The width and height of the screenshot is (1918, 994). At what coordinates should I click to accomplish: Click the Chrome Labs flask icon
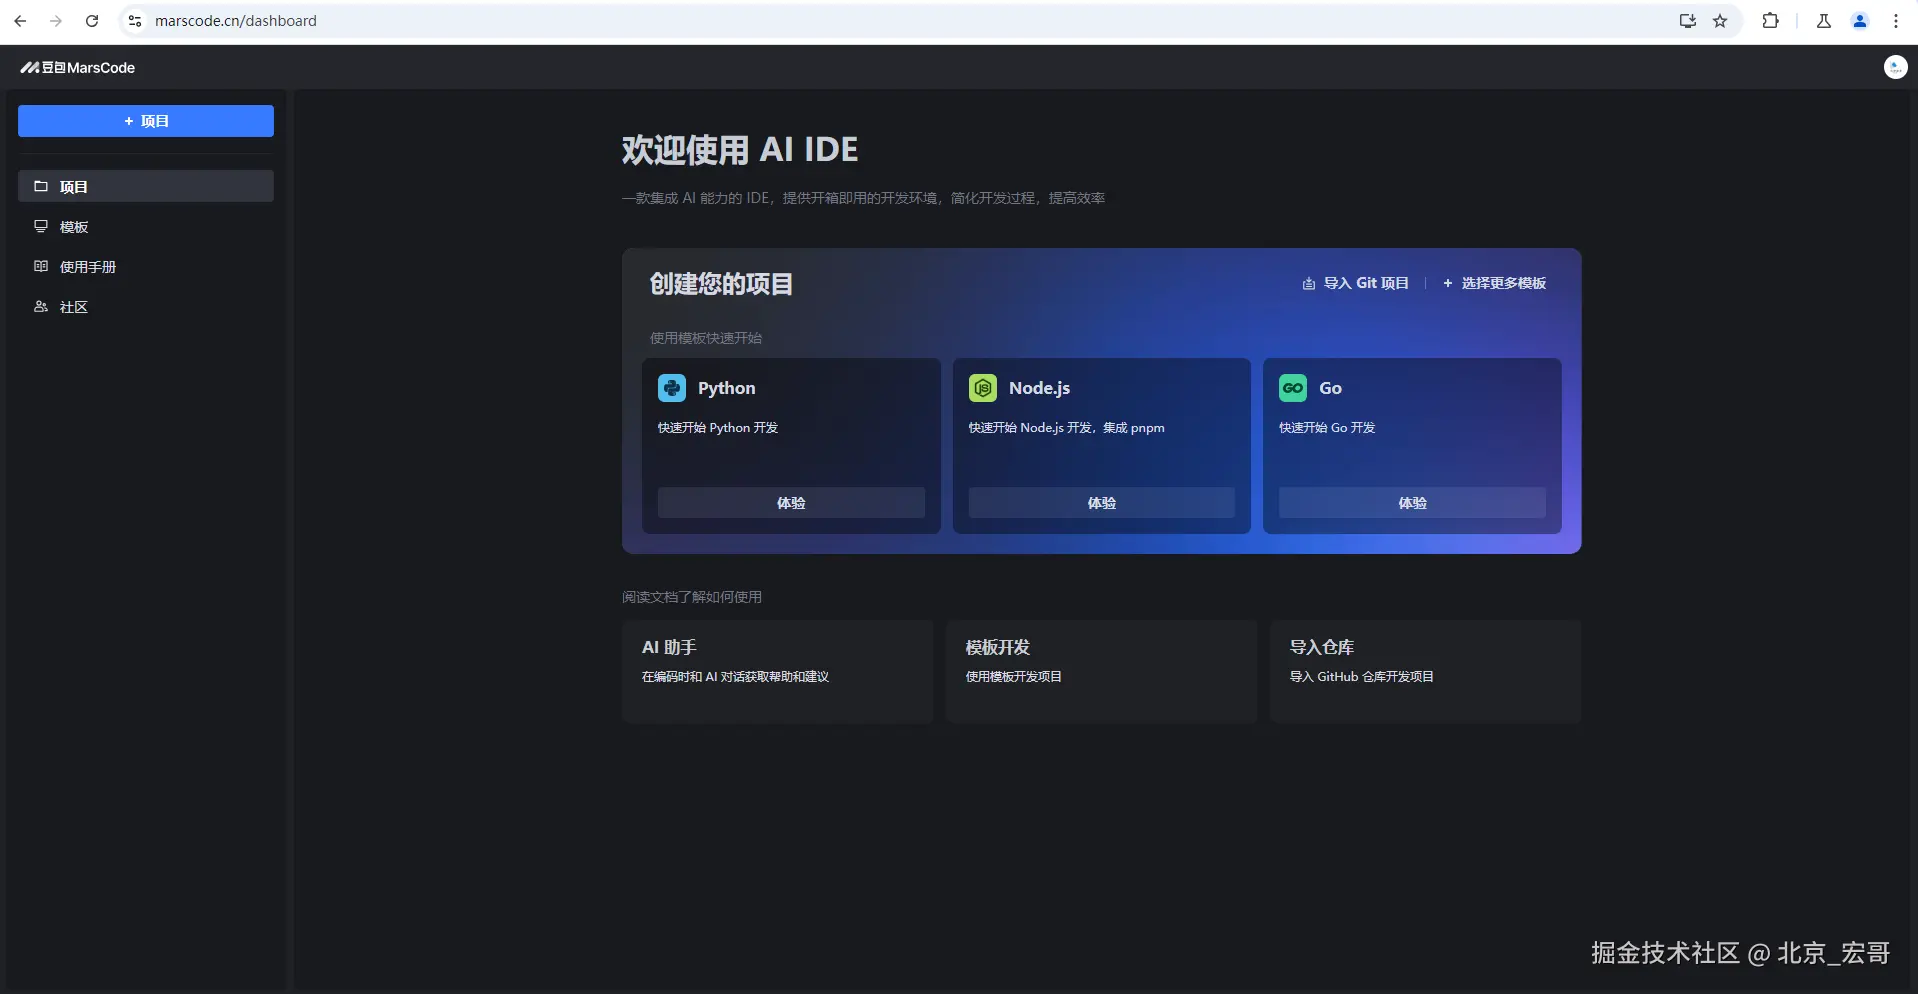tap(1824, 21)
